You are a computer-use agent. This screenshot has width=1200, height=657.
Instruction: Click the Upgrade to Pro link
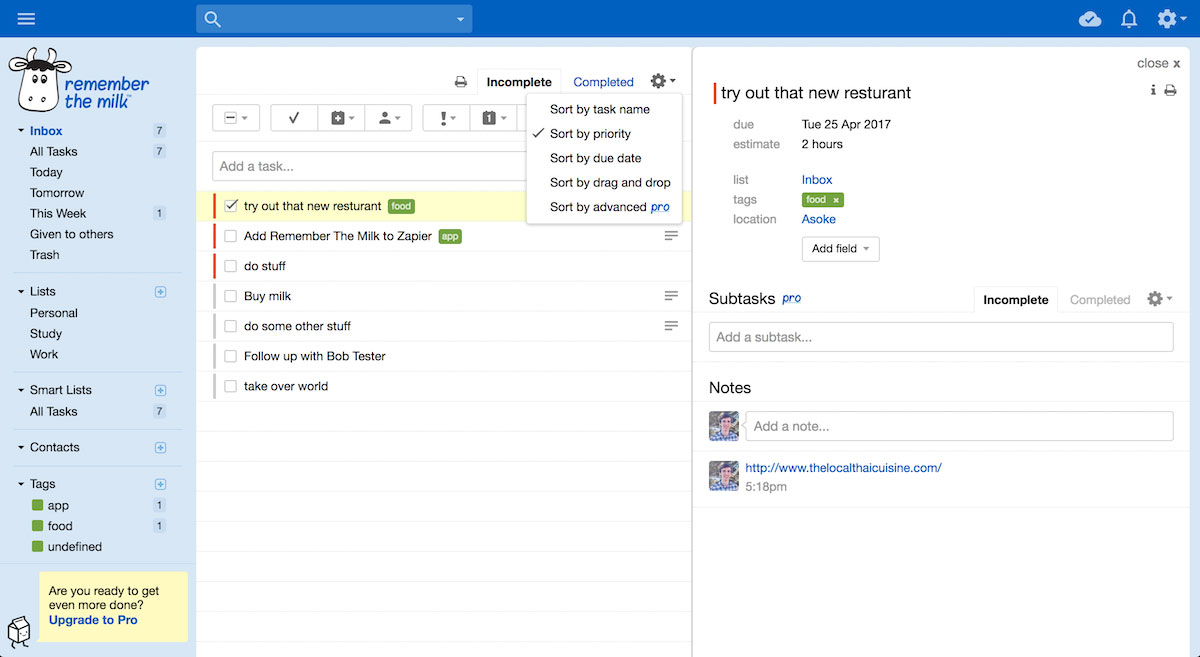pos(93,620)
